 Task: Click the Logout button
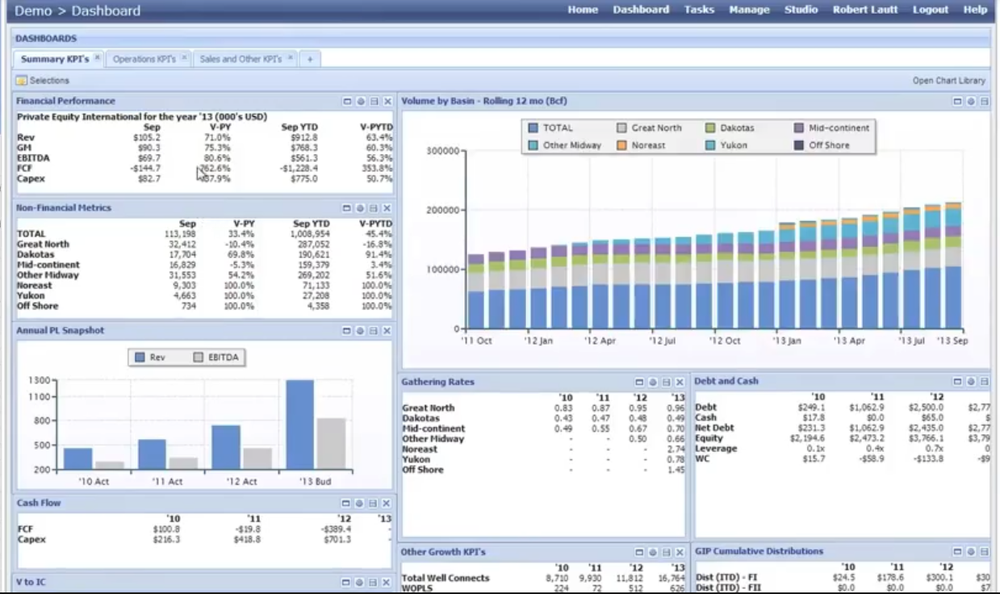click(930, 10)
